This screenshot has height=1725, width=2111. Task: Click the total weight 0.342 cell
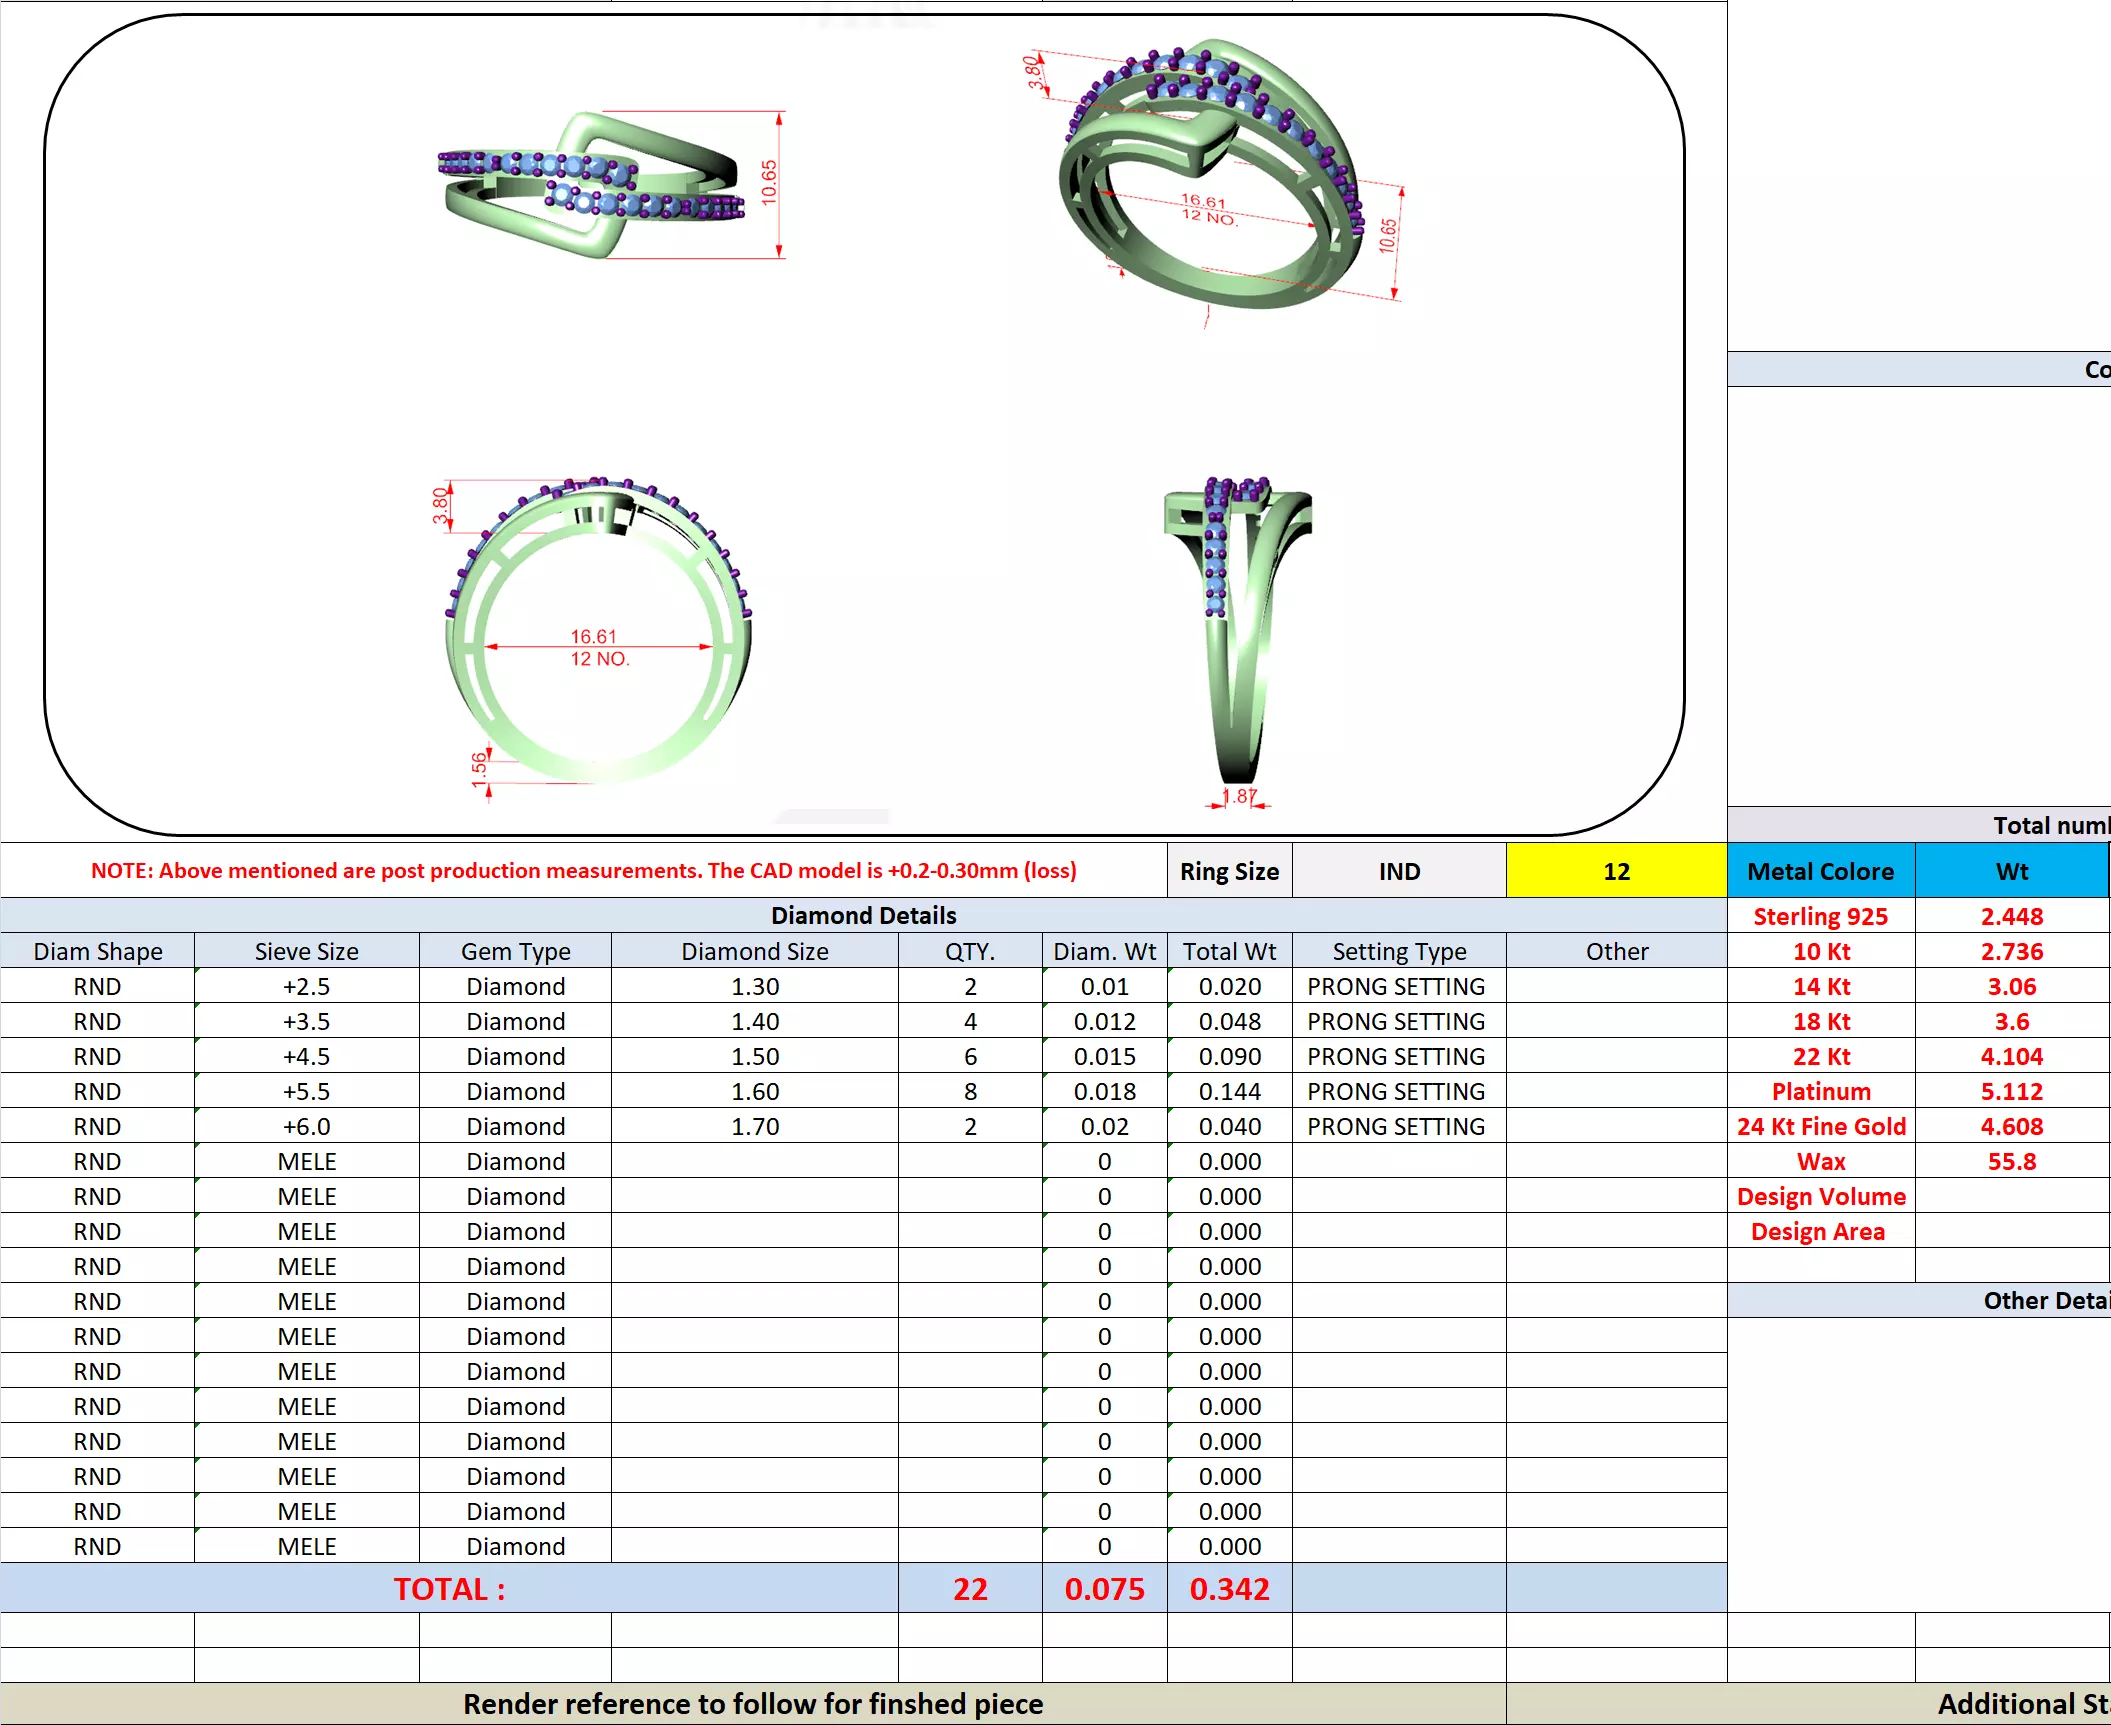pyautogui.click(x=1228, y=1589)
